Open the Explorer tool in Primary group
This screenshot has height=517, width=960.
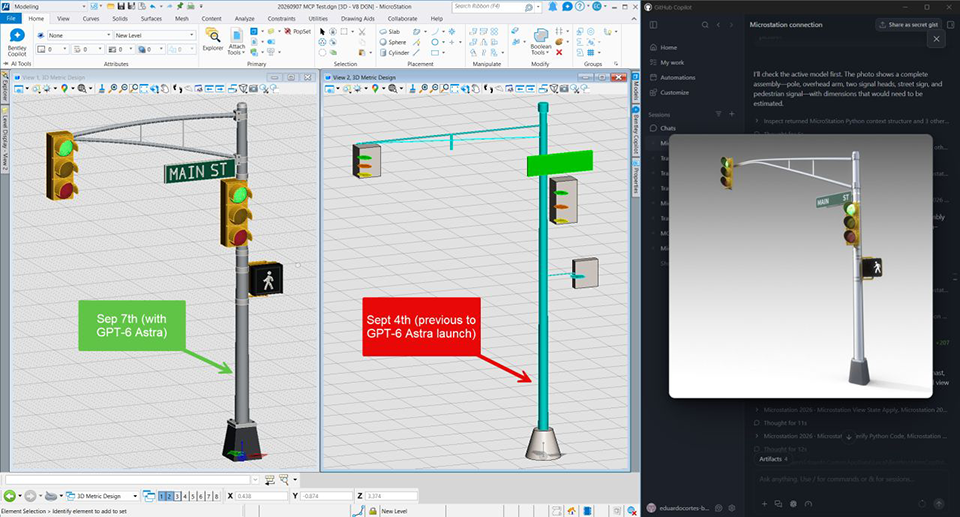(x=212, y=39)
